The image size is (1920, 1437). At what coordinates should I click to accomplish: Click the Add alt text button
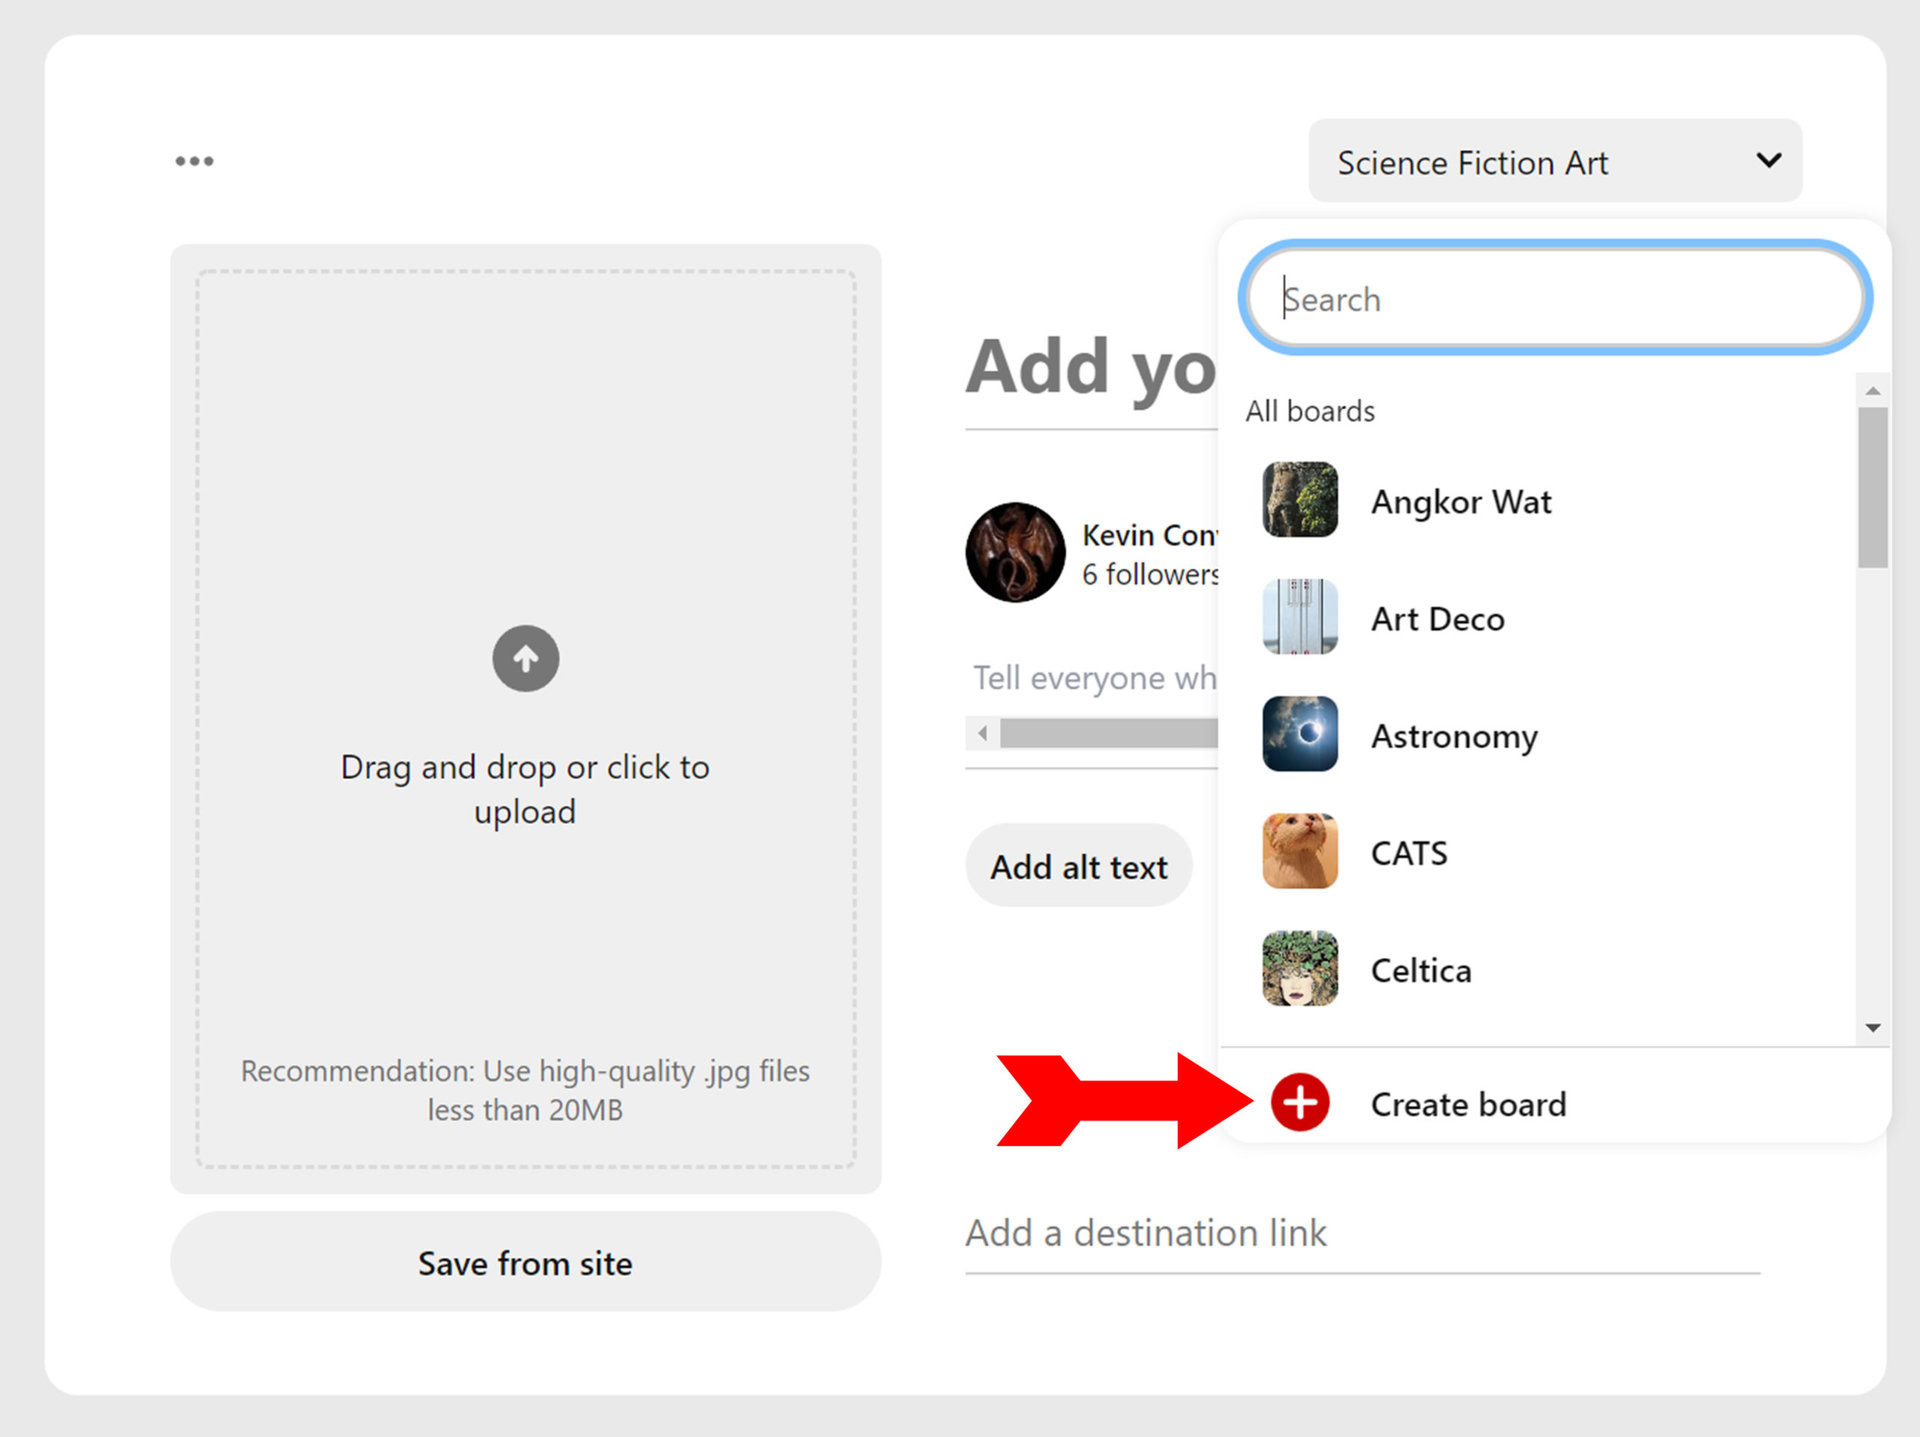pos(1078,867)
